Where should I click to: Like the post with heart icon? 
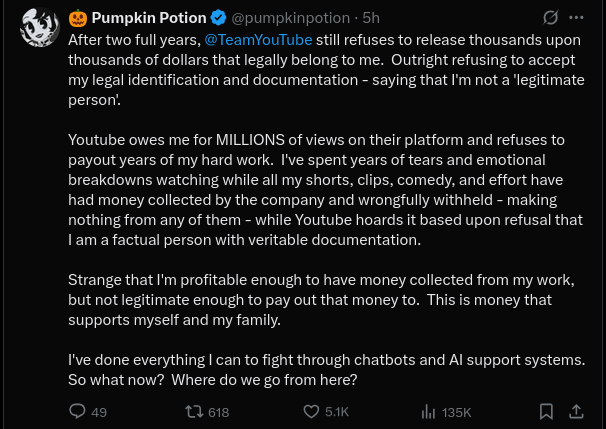point(311,411)
